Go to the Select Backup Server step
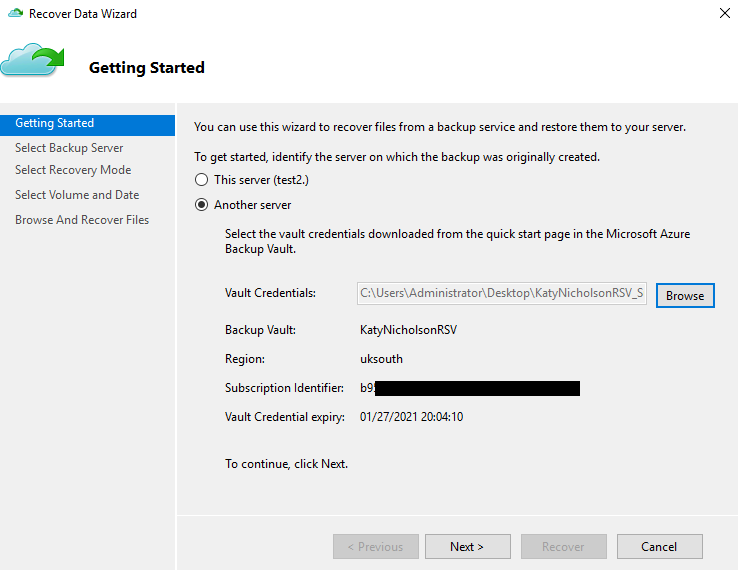 point(69,148)
